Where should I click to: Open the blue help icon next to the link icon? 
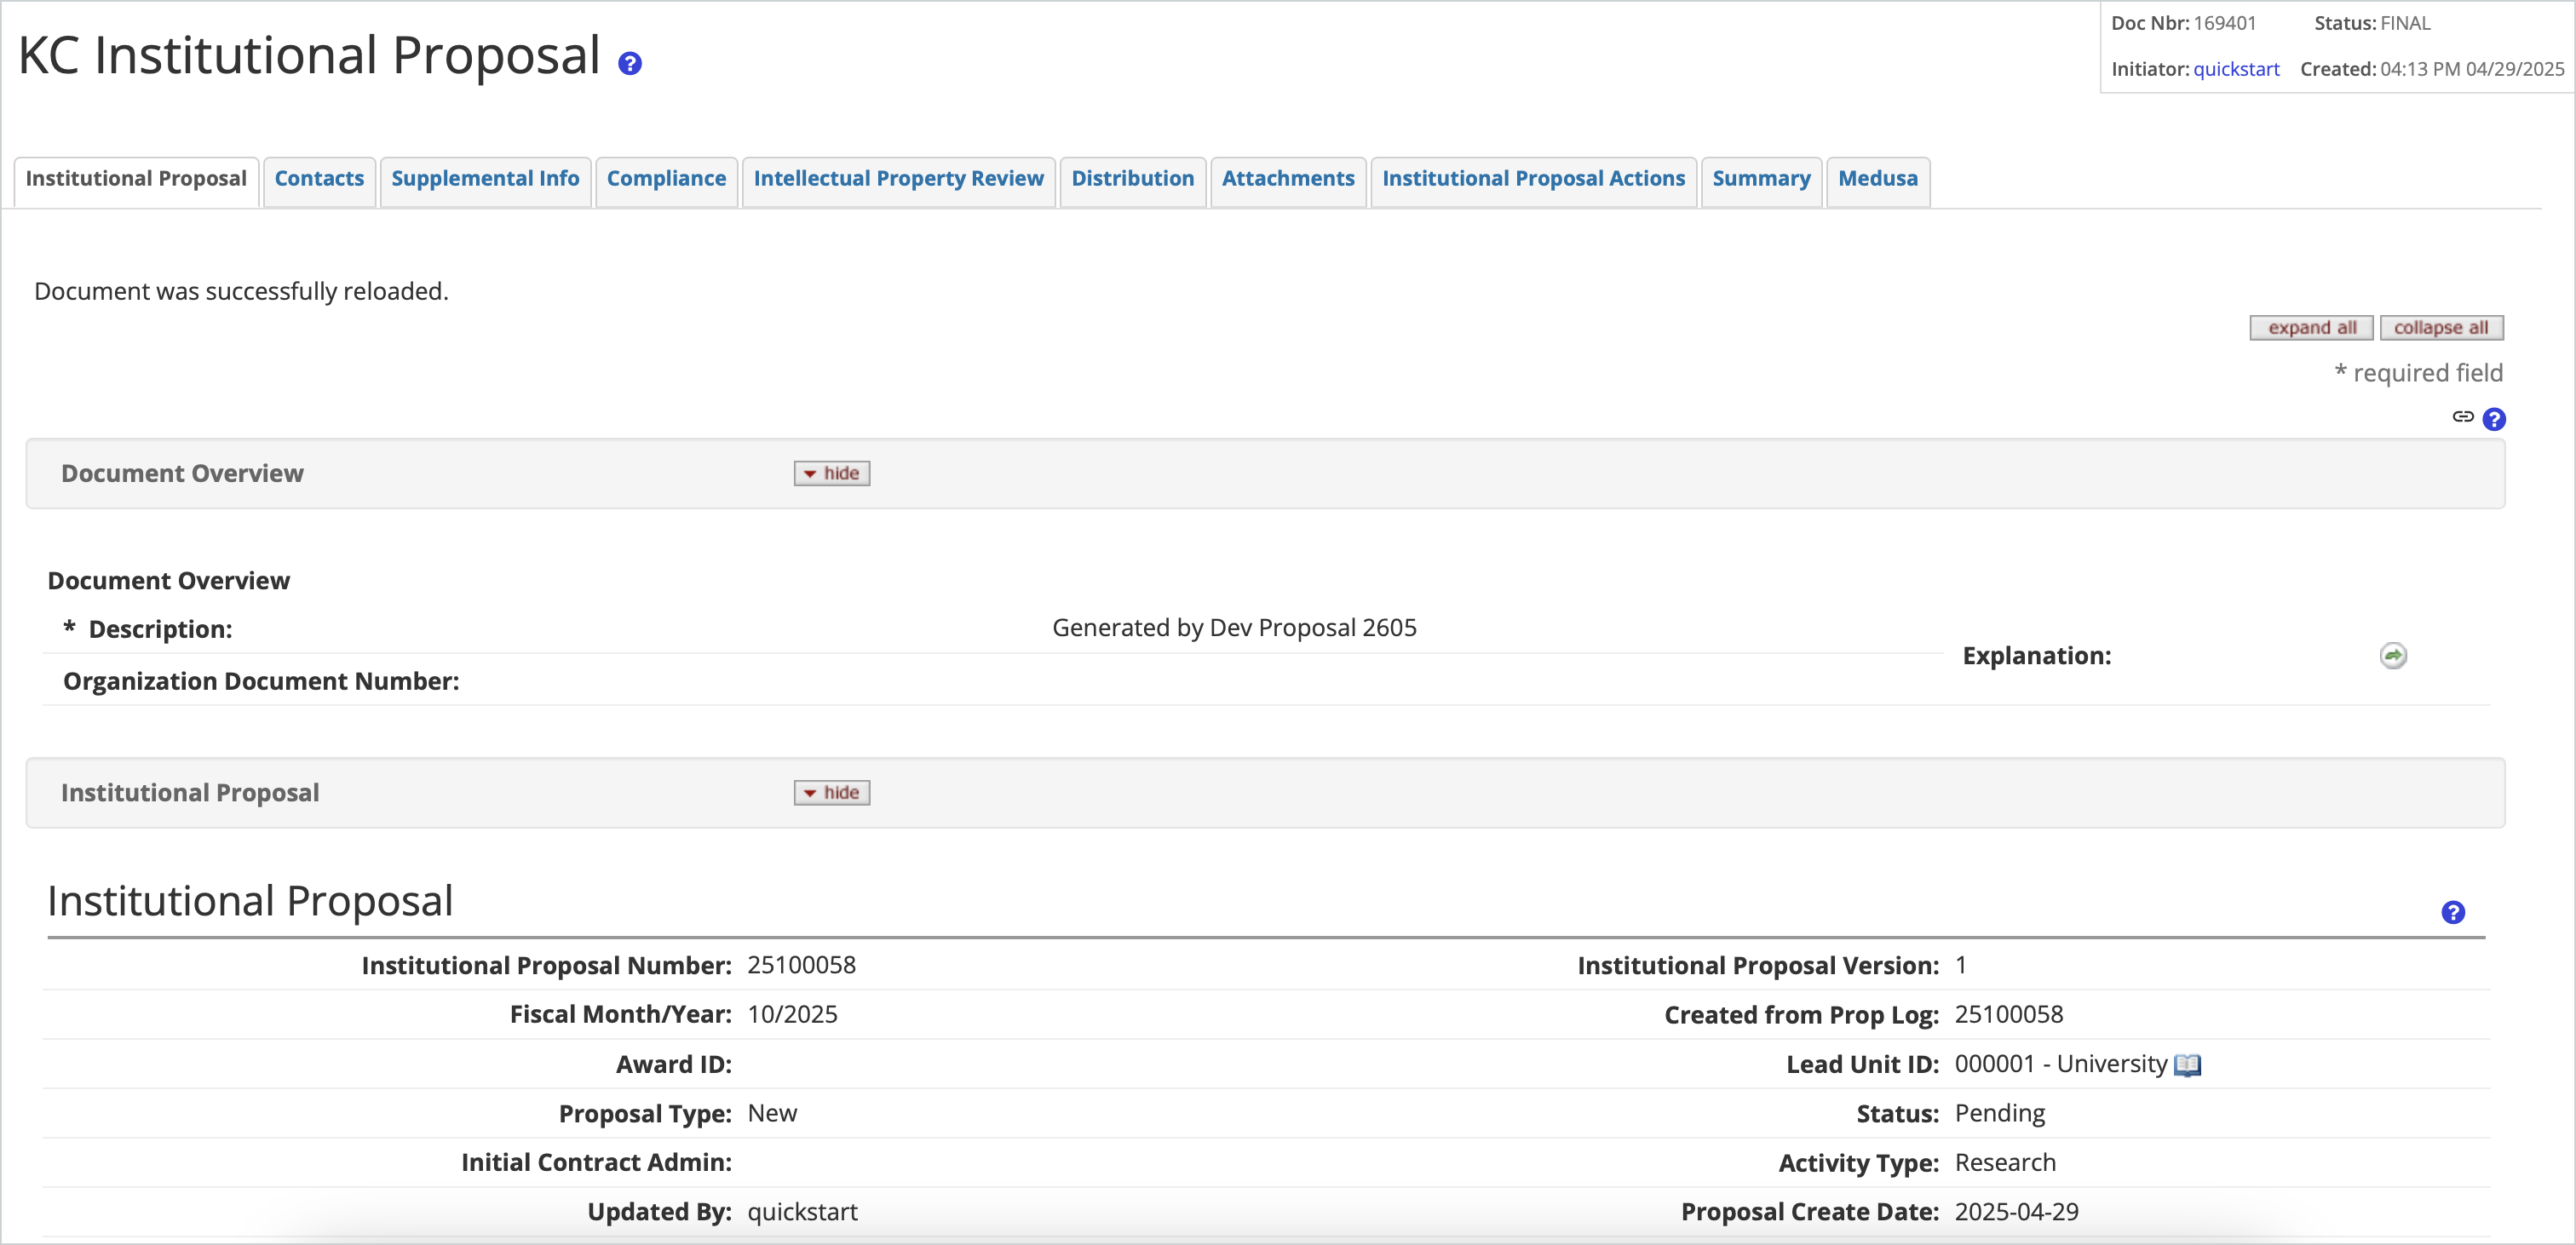click(2494, 419)
